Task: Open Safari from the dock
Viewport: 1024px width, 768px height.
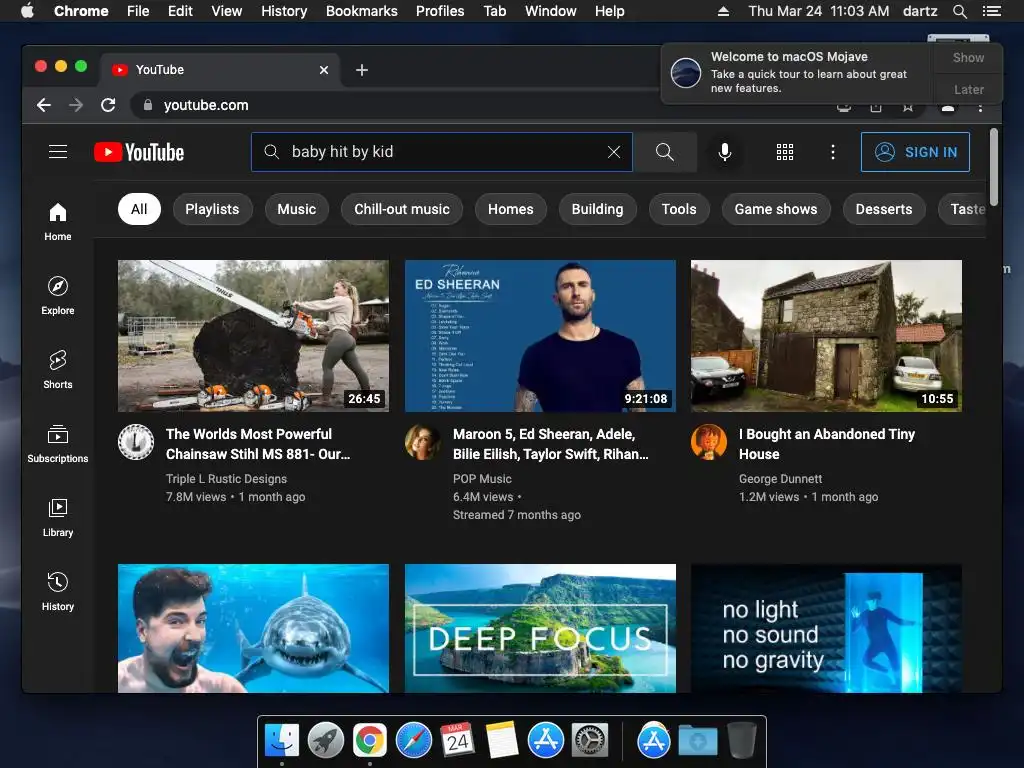Action: coord(413,741)
